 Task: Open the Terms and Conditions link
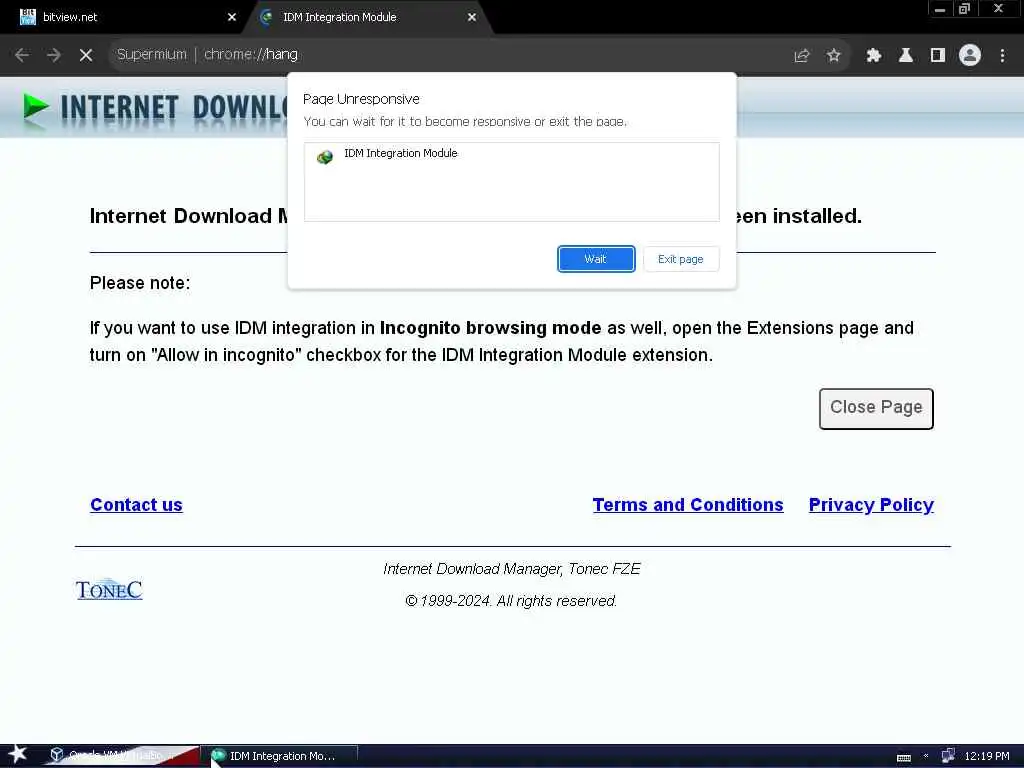click(688, 505)
